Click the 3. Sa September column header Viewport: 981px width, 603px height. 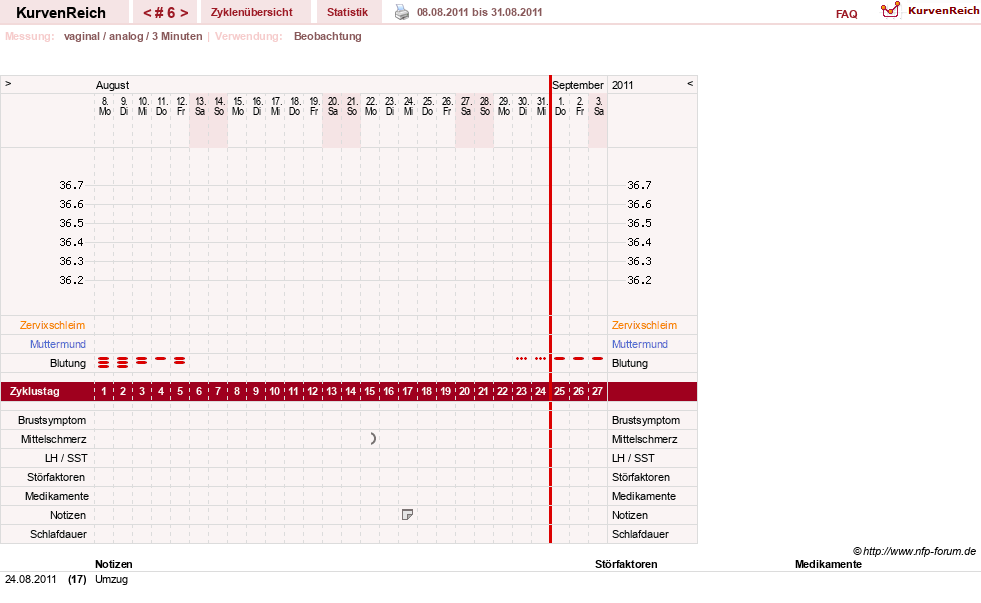599,106
